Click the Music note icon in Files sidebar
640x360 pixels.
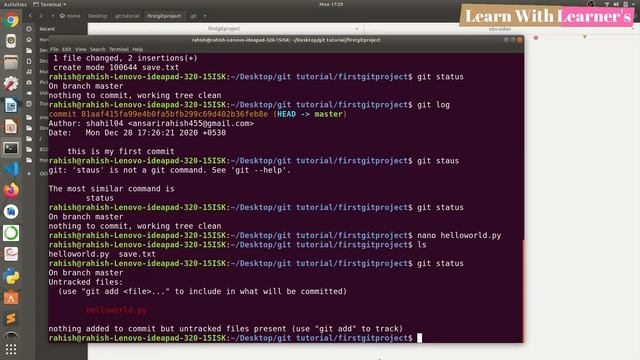pyautogui.click(x=29, y=72)
